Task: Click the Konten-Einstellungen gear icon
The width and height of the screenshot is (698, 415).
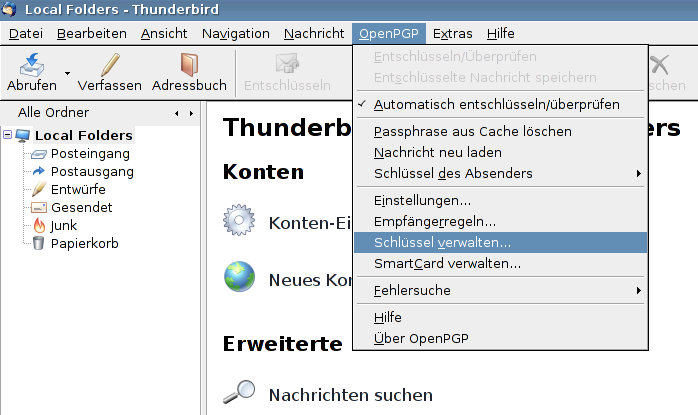Action: [240, 221]
